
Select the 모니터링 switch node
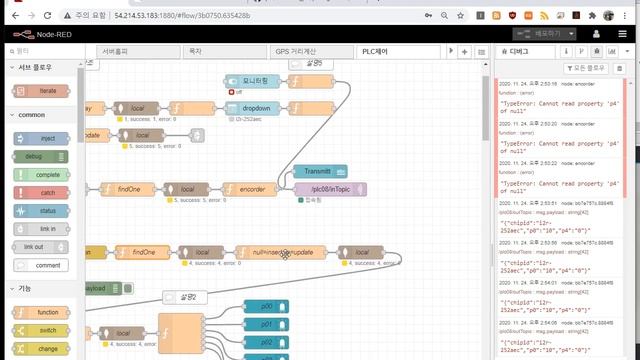(252, 81)
